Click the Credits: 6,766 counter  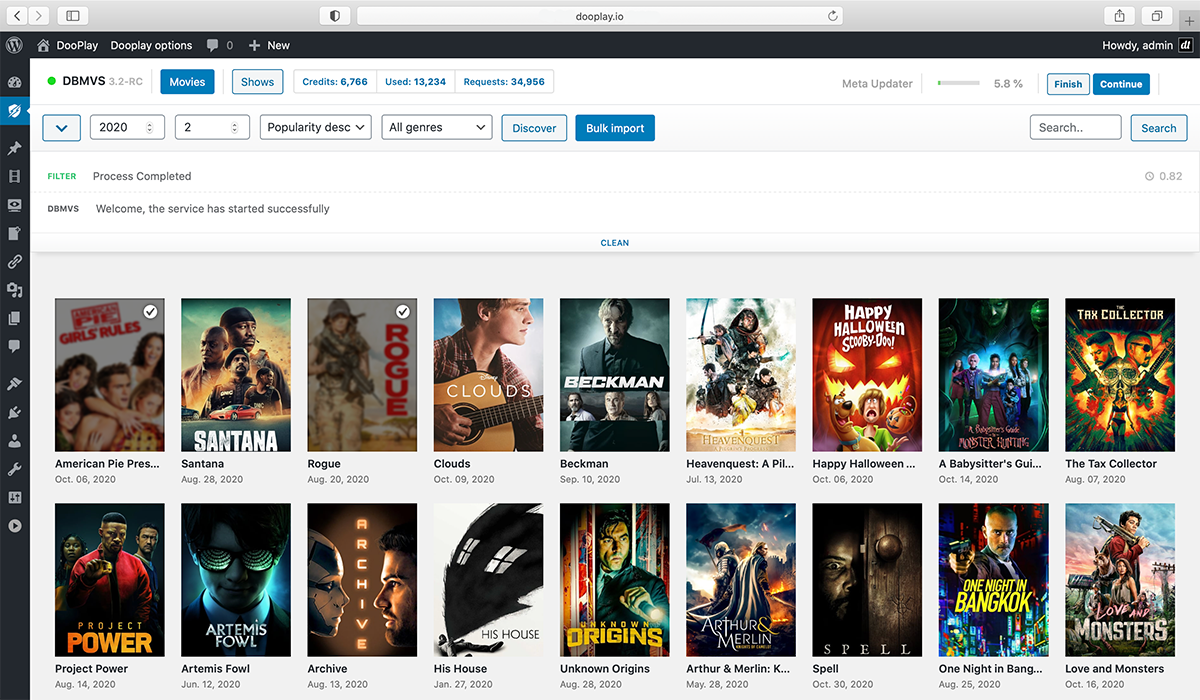click(x=335, y=82)
